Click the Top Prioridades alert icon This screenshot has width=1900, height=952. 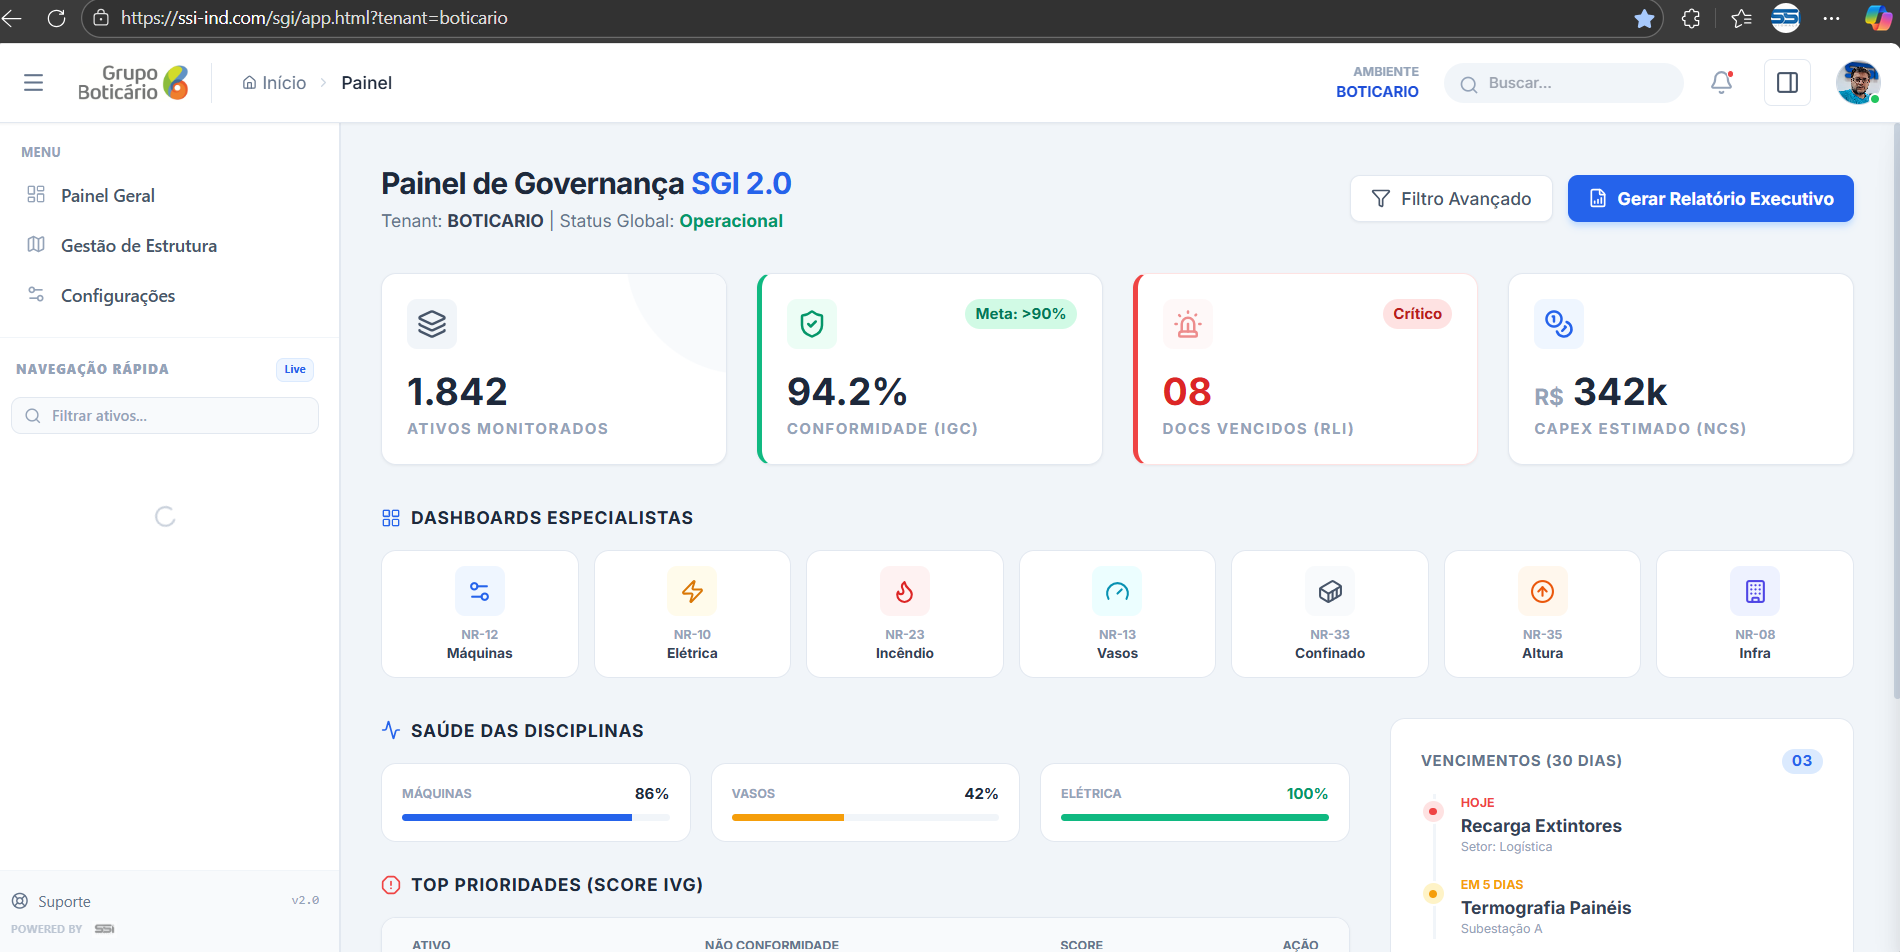pos(391,885)
